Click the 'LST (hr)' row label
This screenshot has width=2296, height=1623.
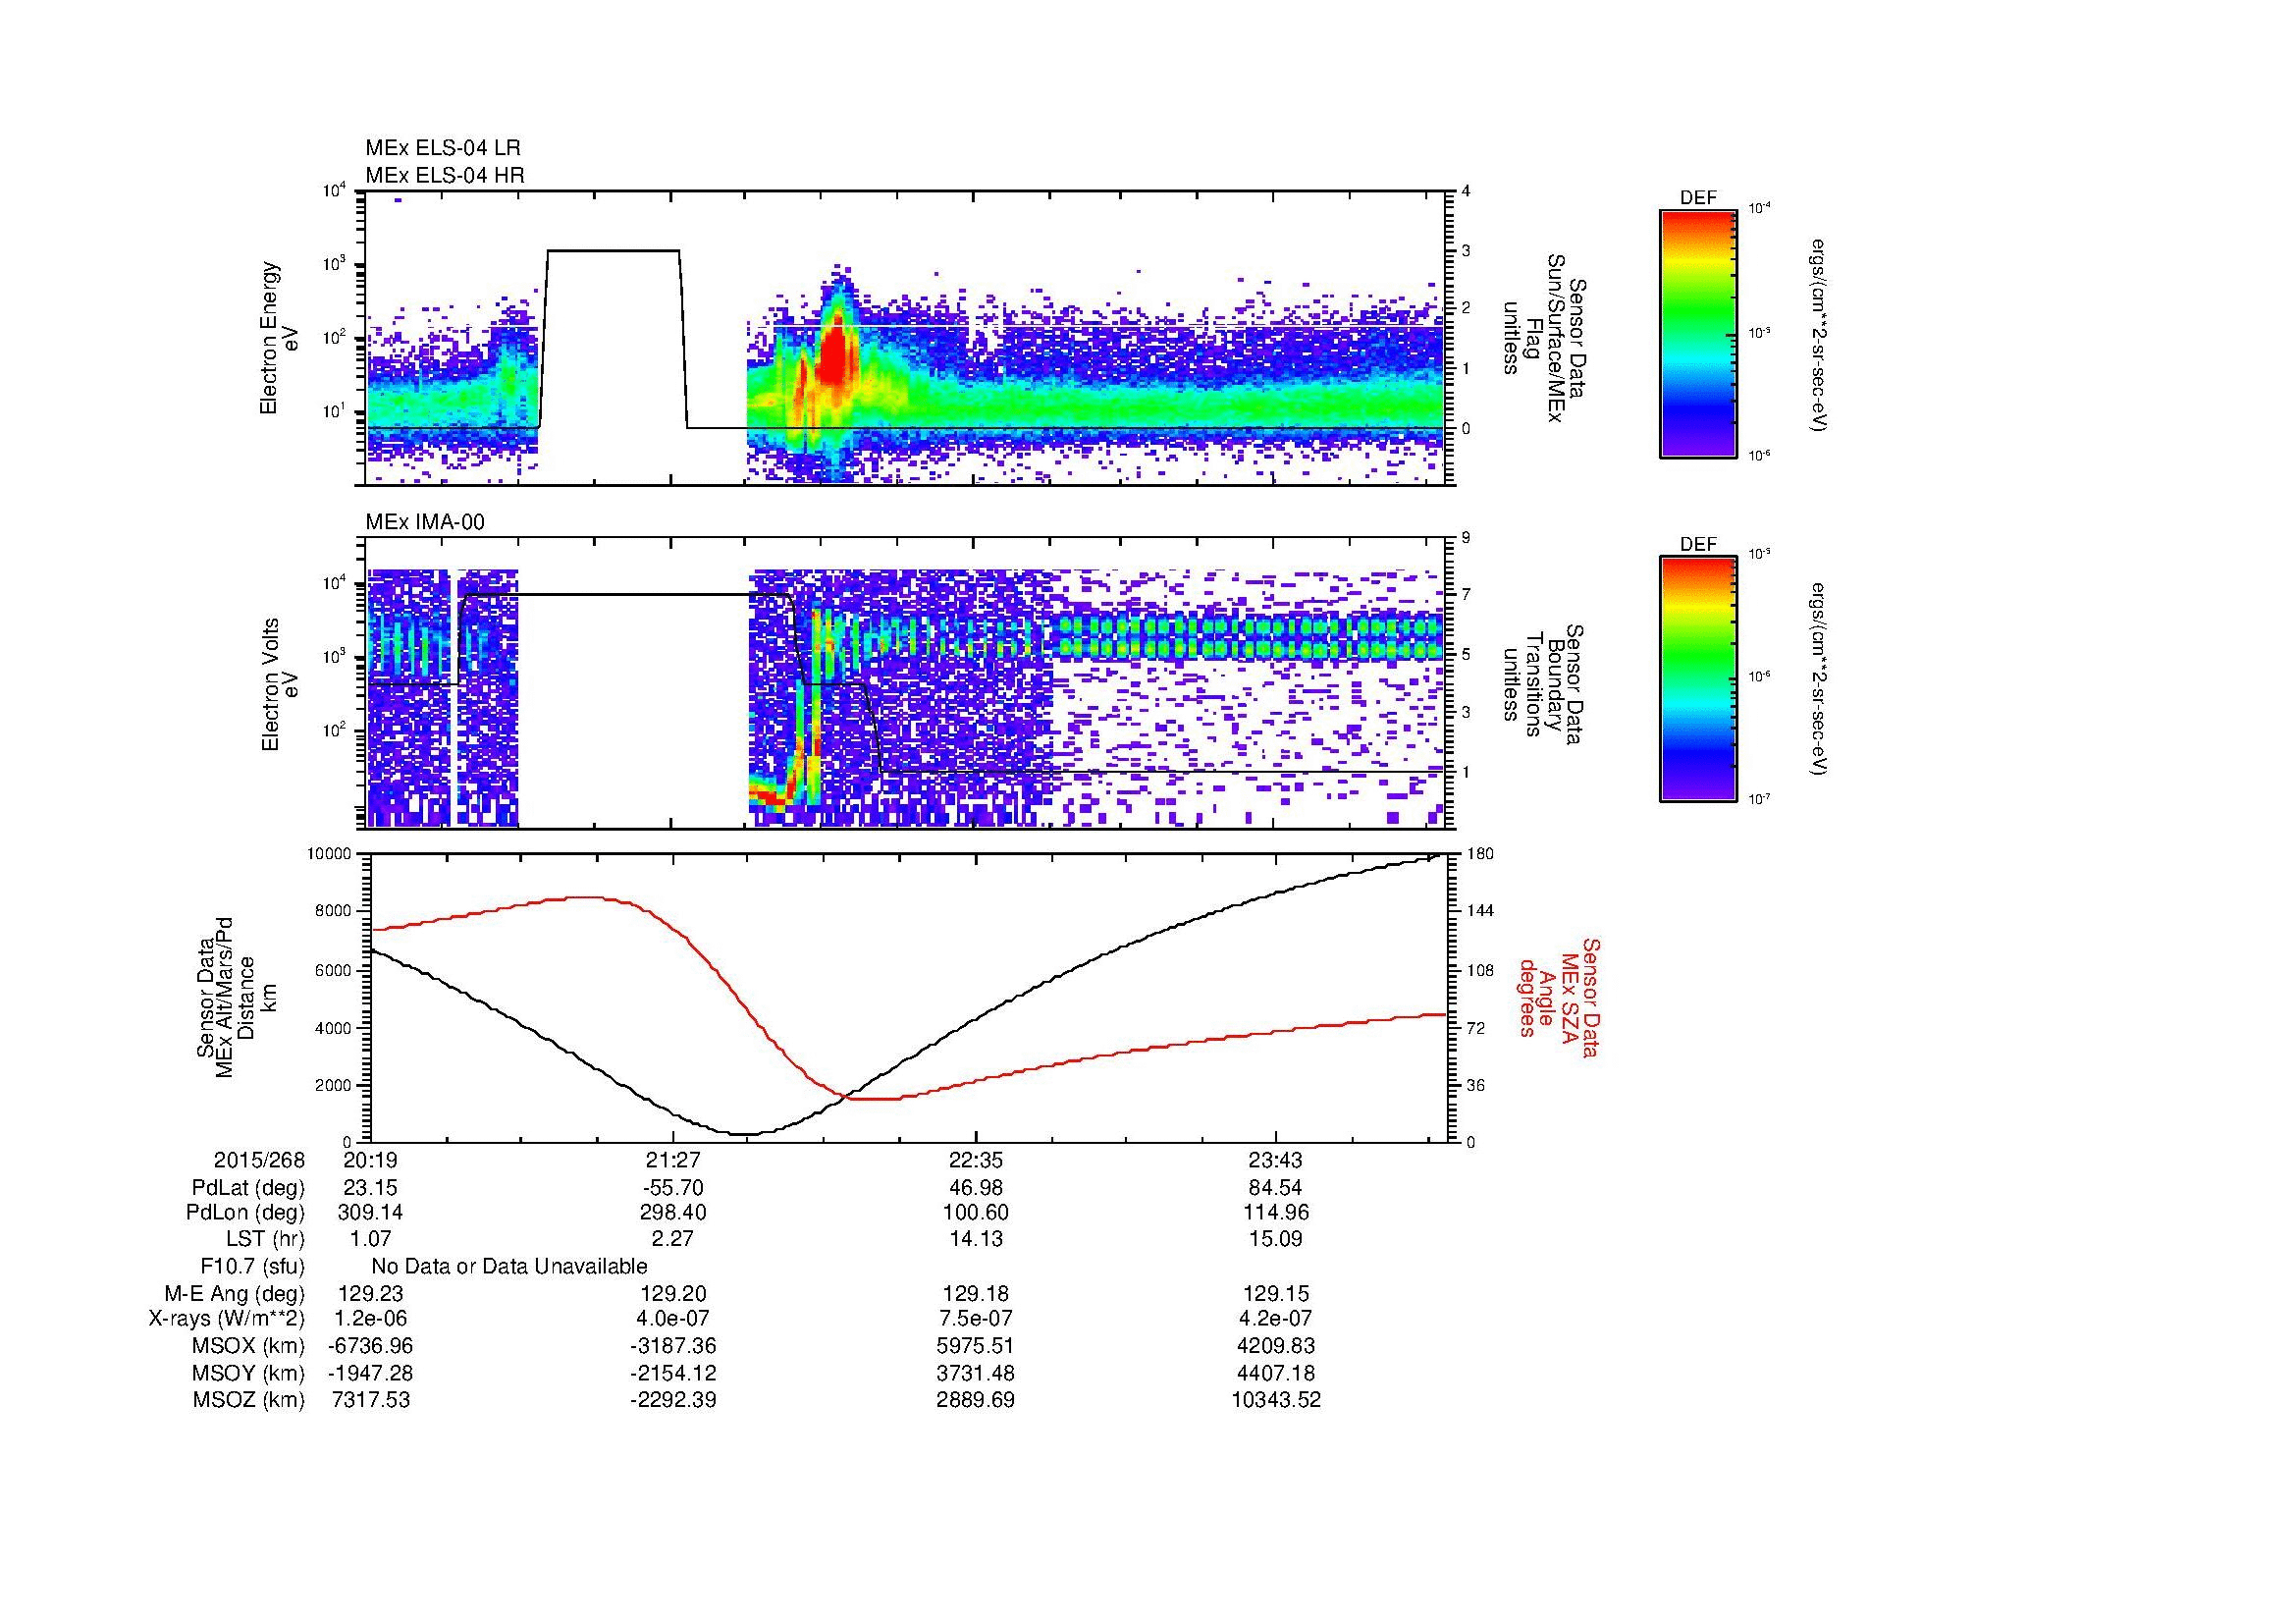(x=265, y=1239)
